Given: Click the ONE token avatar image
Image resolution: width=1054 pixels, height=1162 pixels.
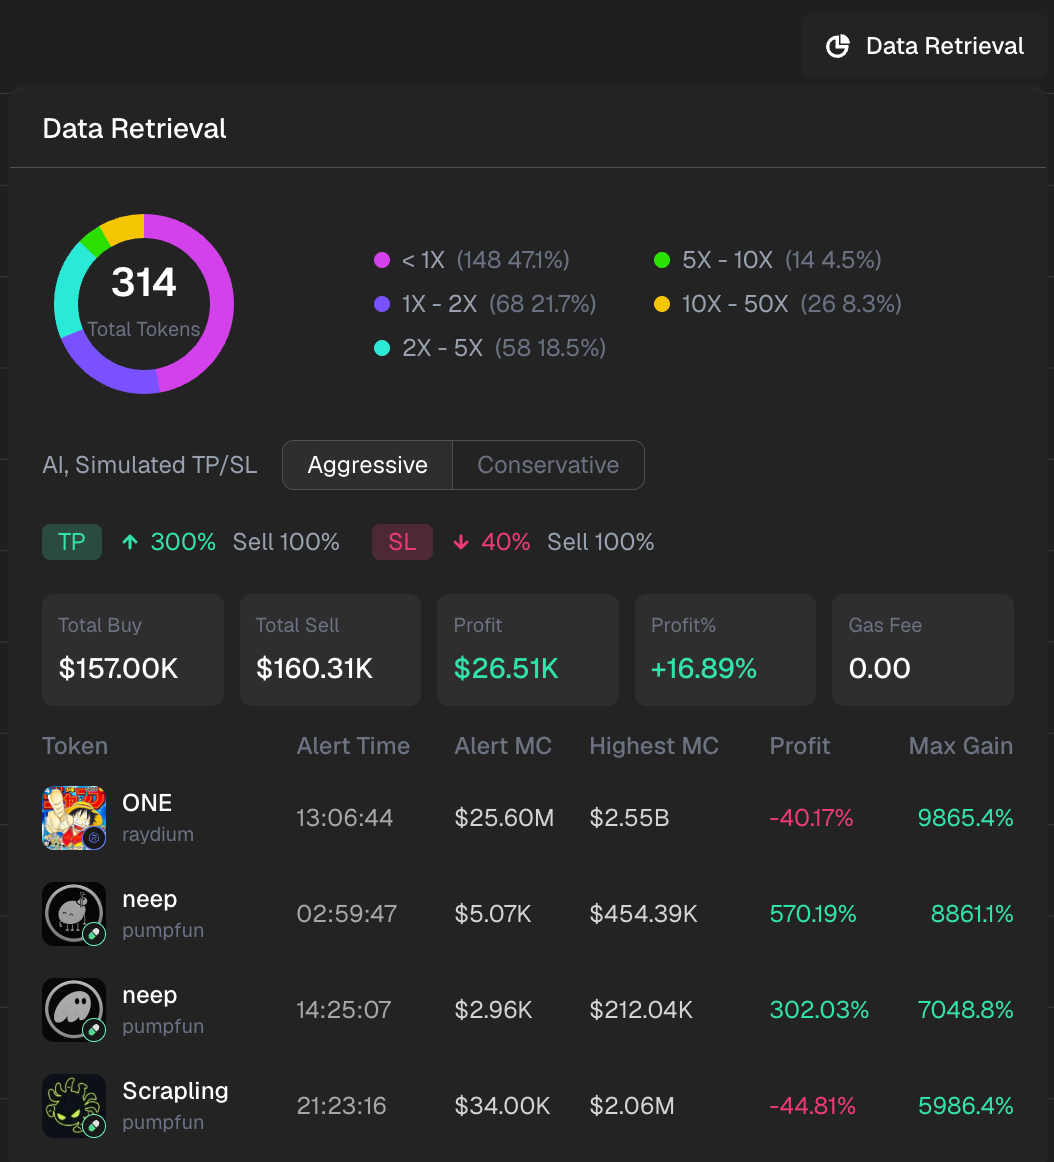Looking at the screenshot, I should coord(74,818).
